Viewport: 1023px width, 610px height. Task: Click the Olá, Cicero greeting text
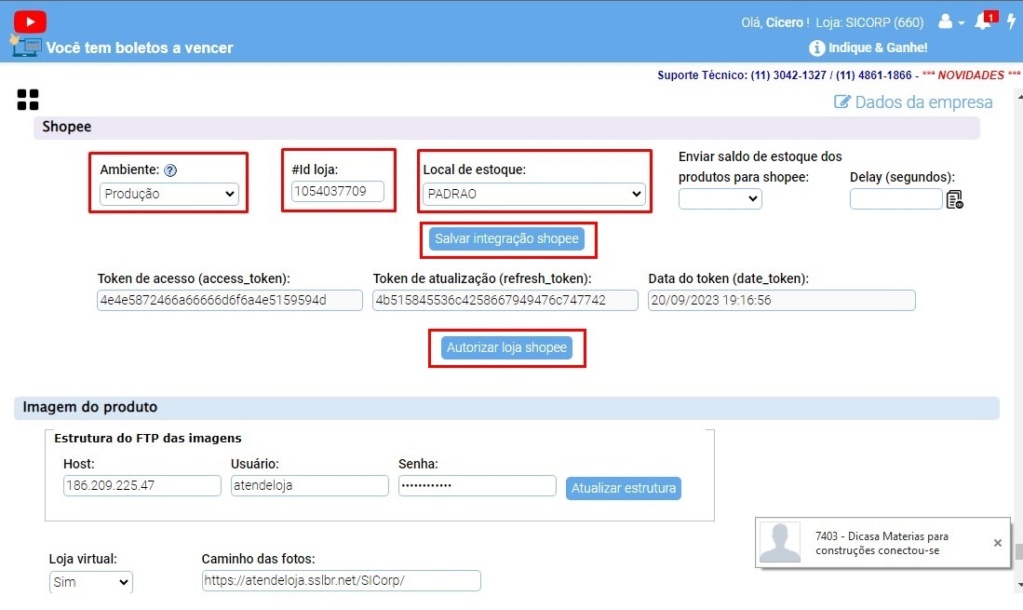click(x=774, y=23)
